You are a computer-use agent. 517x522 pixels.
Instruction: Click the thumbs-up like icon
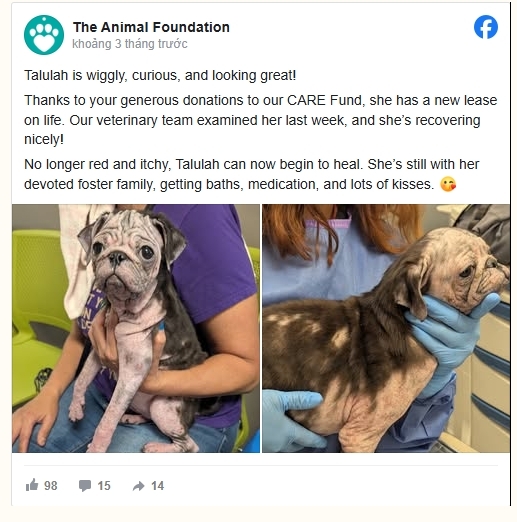32,485
